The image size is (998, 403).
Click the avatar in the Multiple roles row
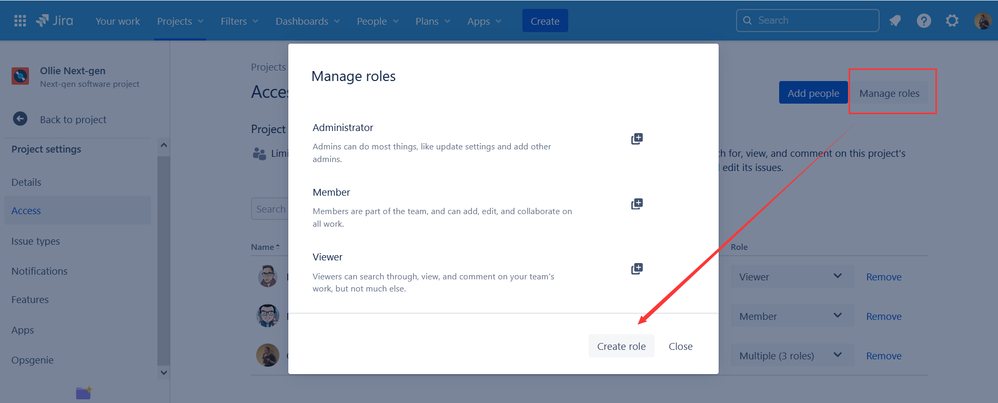point(267,355)
